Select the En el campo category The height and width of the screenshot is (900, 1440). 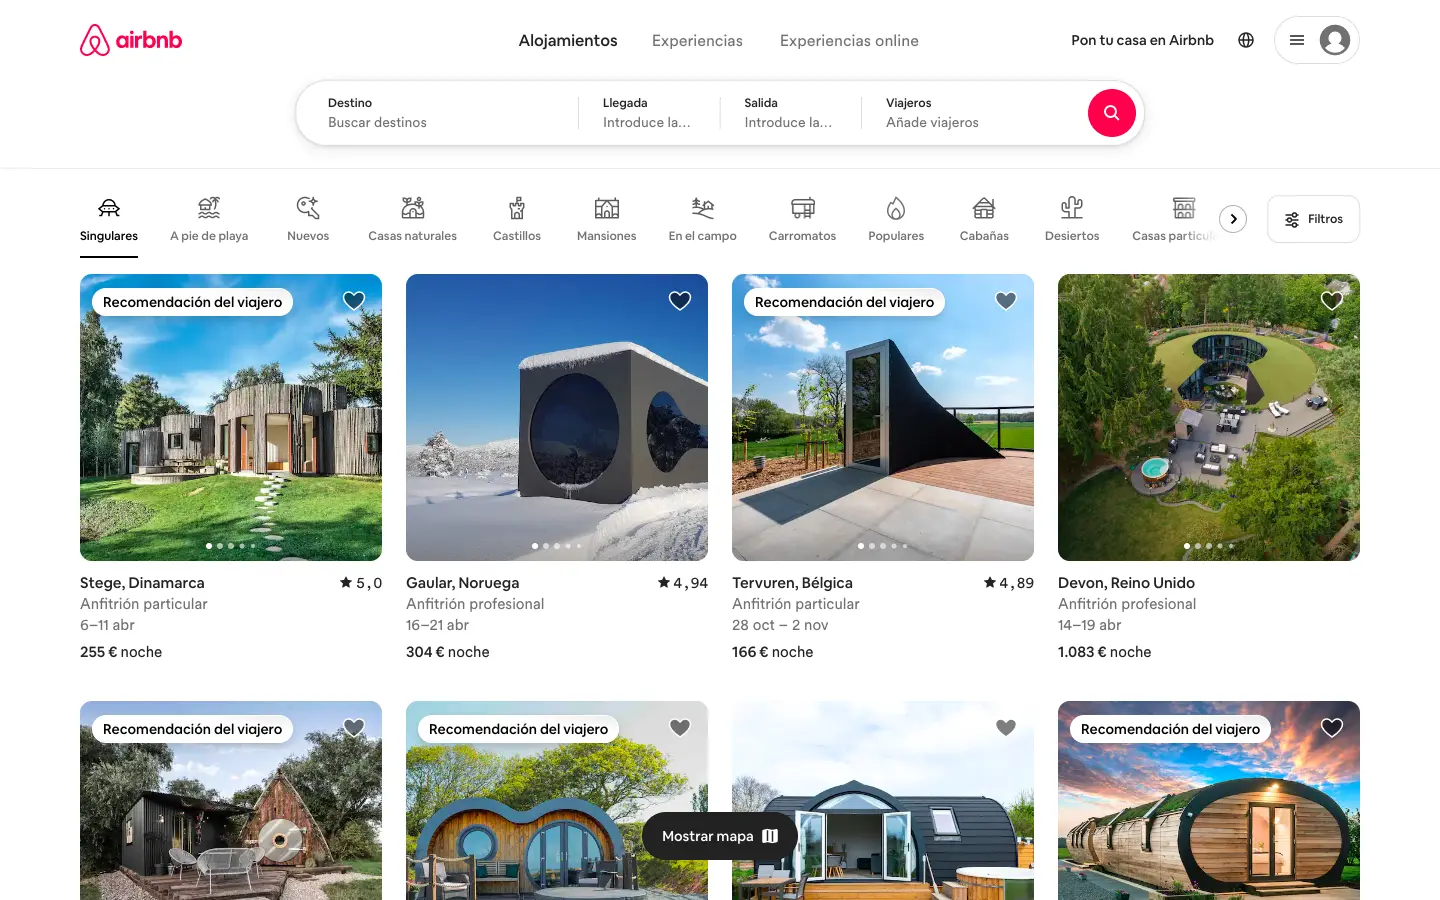click(703, 220)
